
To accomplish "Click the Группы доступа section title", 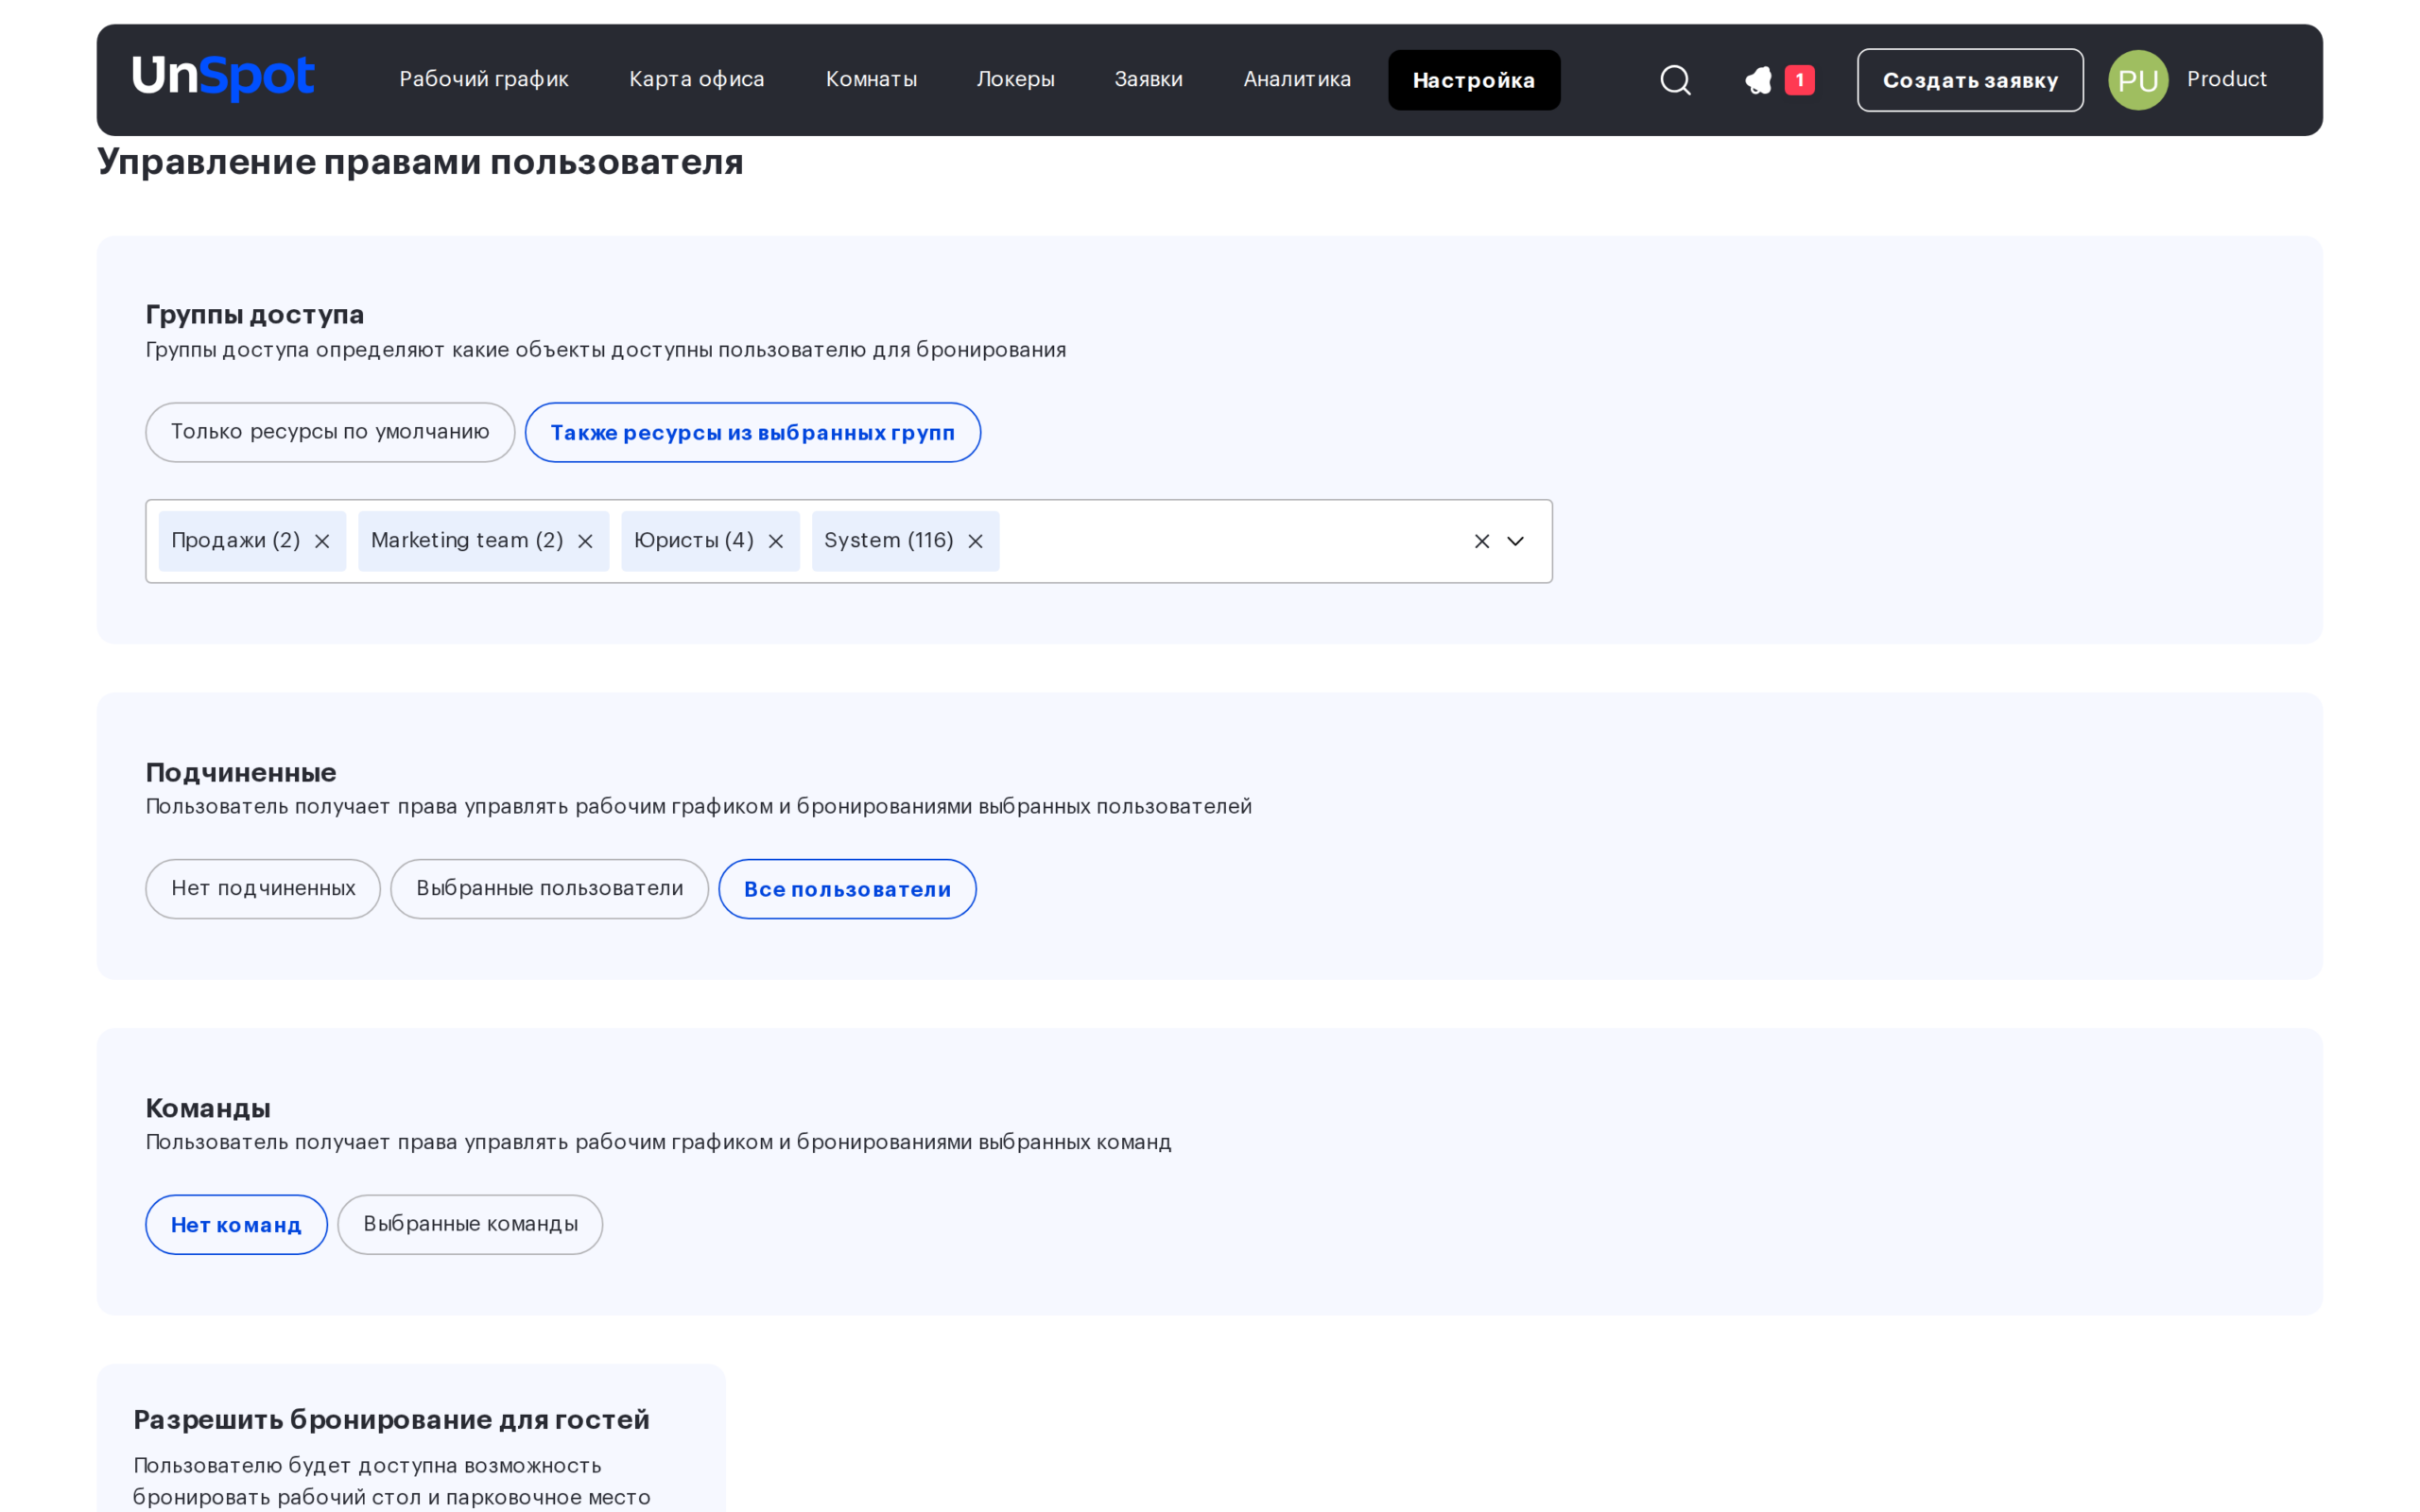I will point(255,315).
